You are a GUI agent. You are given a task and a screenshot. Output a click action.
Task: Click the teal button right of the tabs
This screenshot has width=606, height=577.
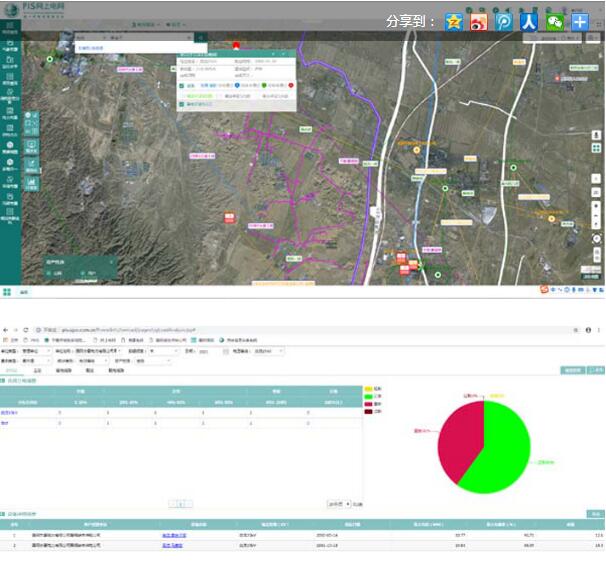tap(573, 370)
